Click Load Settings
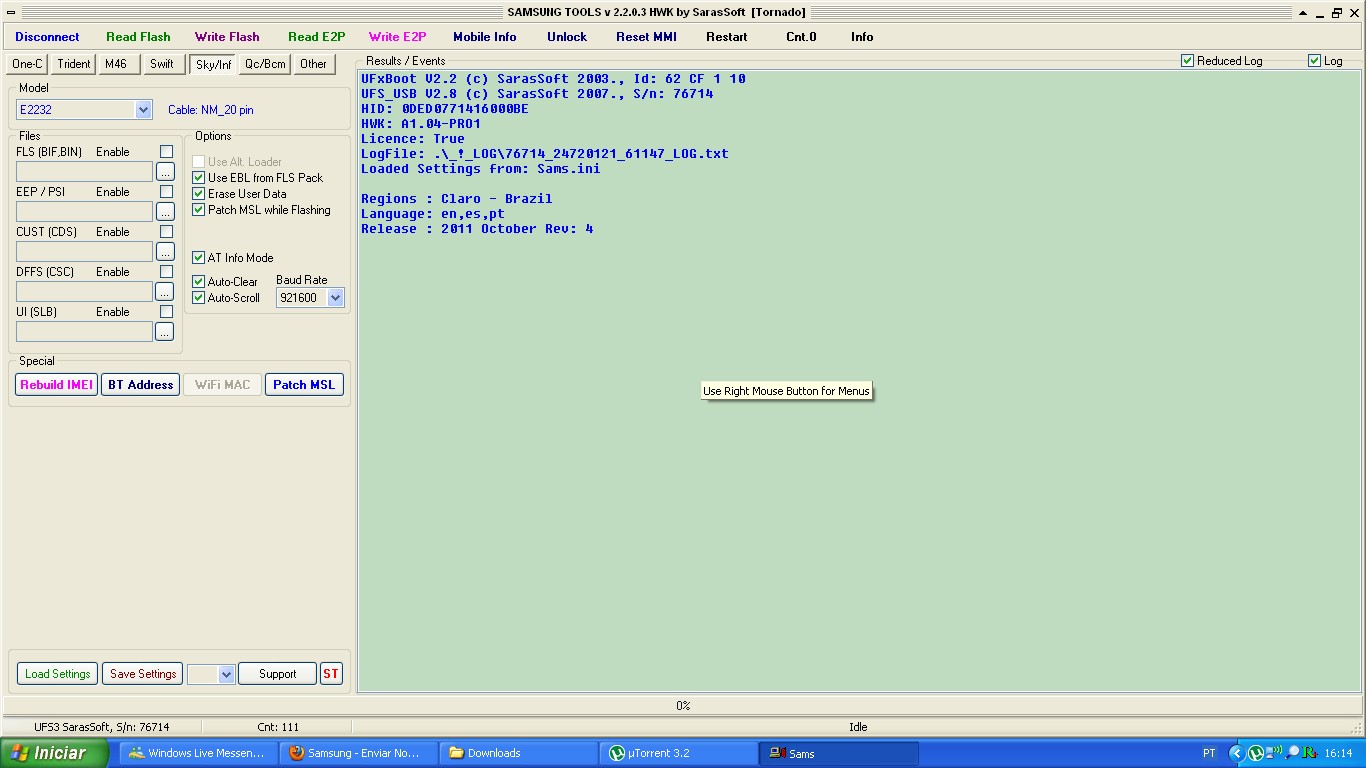Image resolution: width=1366 pixels, height=768 pixels. coord(57,674)
